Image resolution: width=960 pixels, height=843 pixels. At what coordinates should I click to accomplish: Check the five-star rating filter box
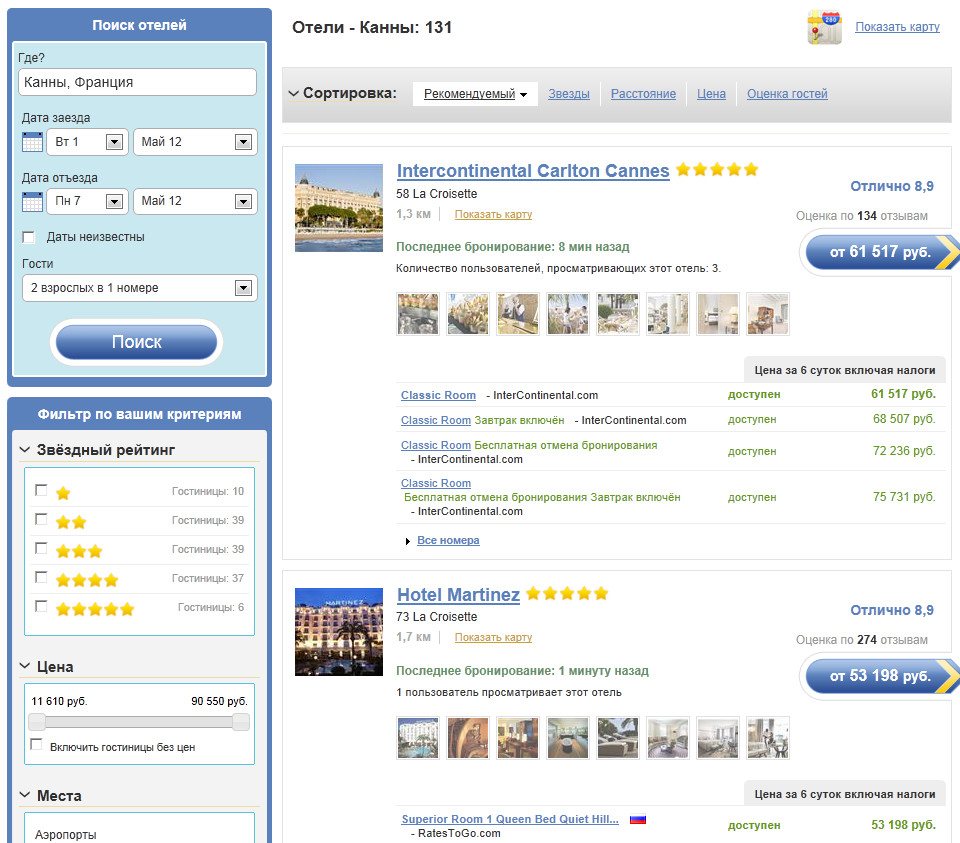point(41,606)
